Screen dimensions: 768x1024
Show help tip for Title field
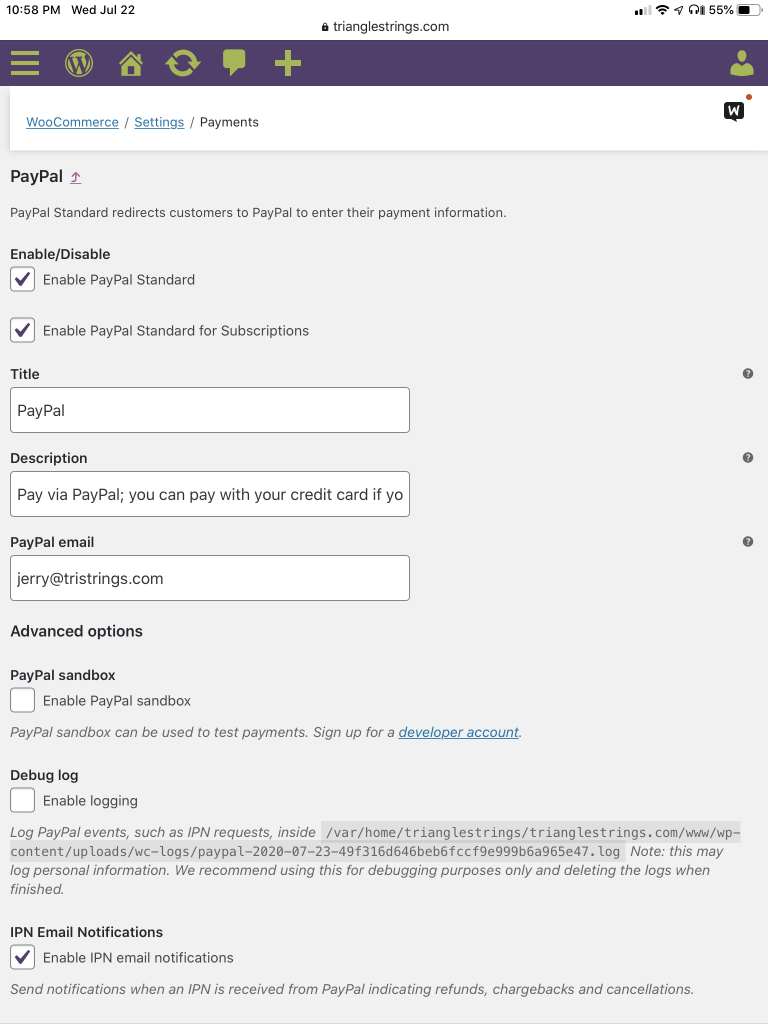[x=748, y=374]
